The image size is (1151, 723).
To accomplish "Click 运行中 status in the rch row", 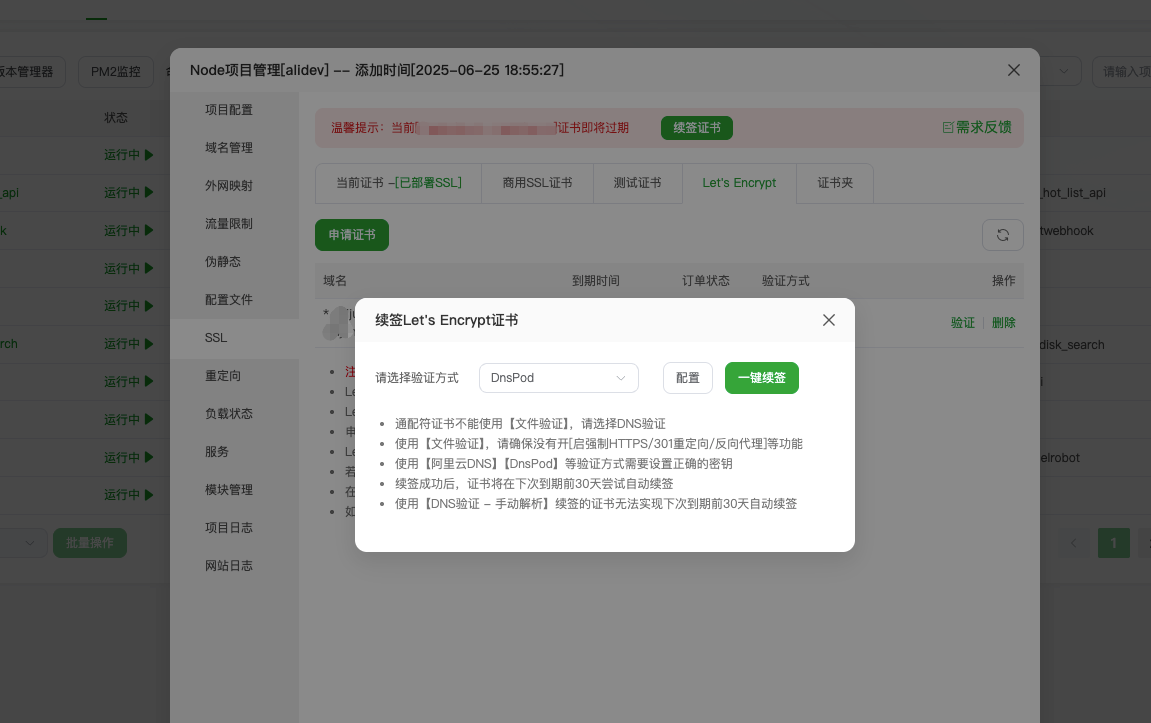I will click(x=128, y=344).
